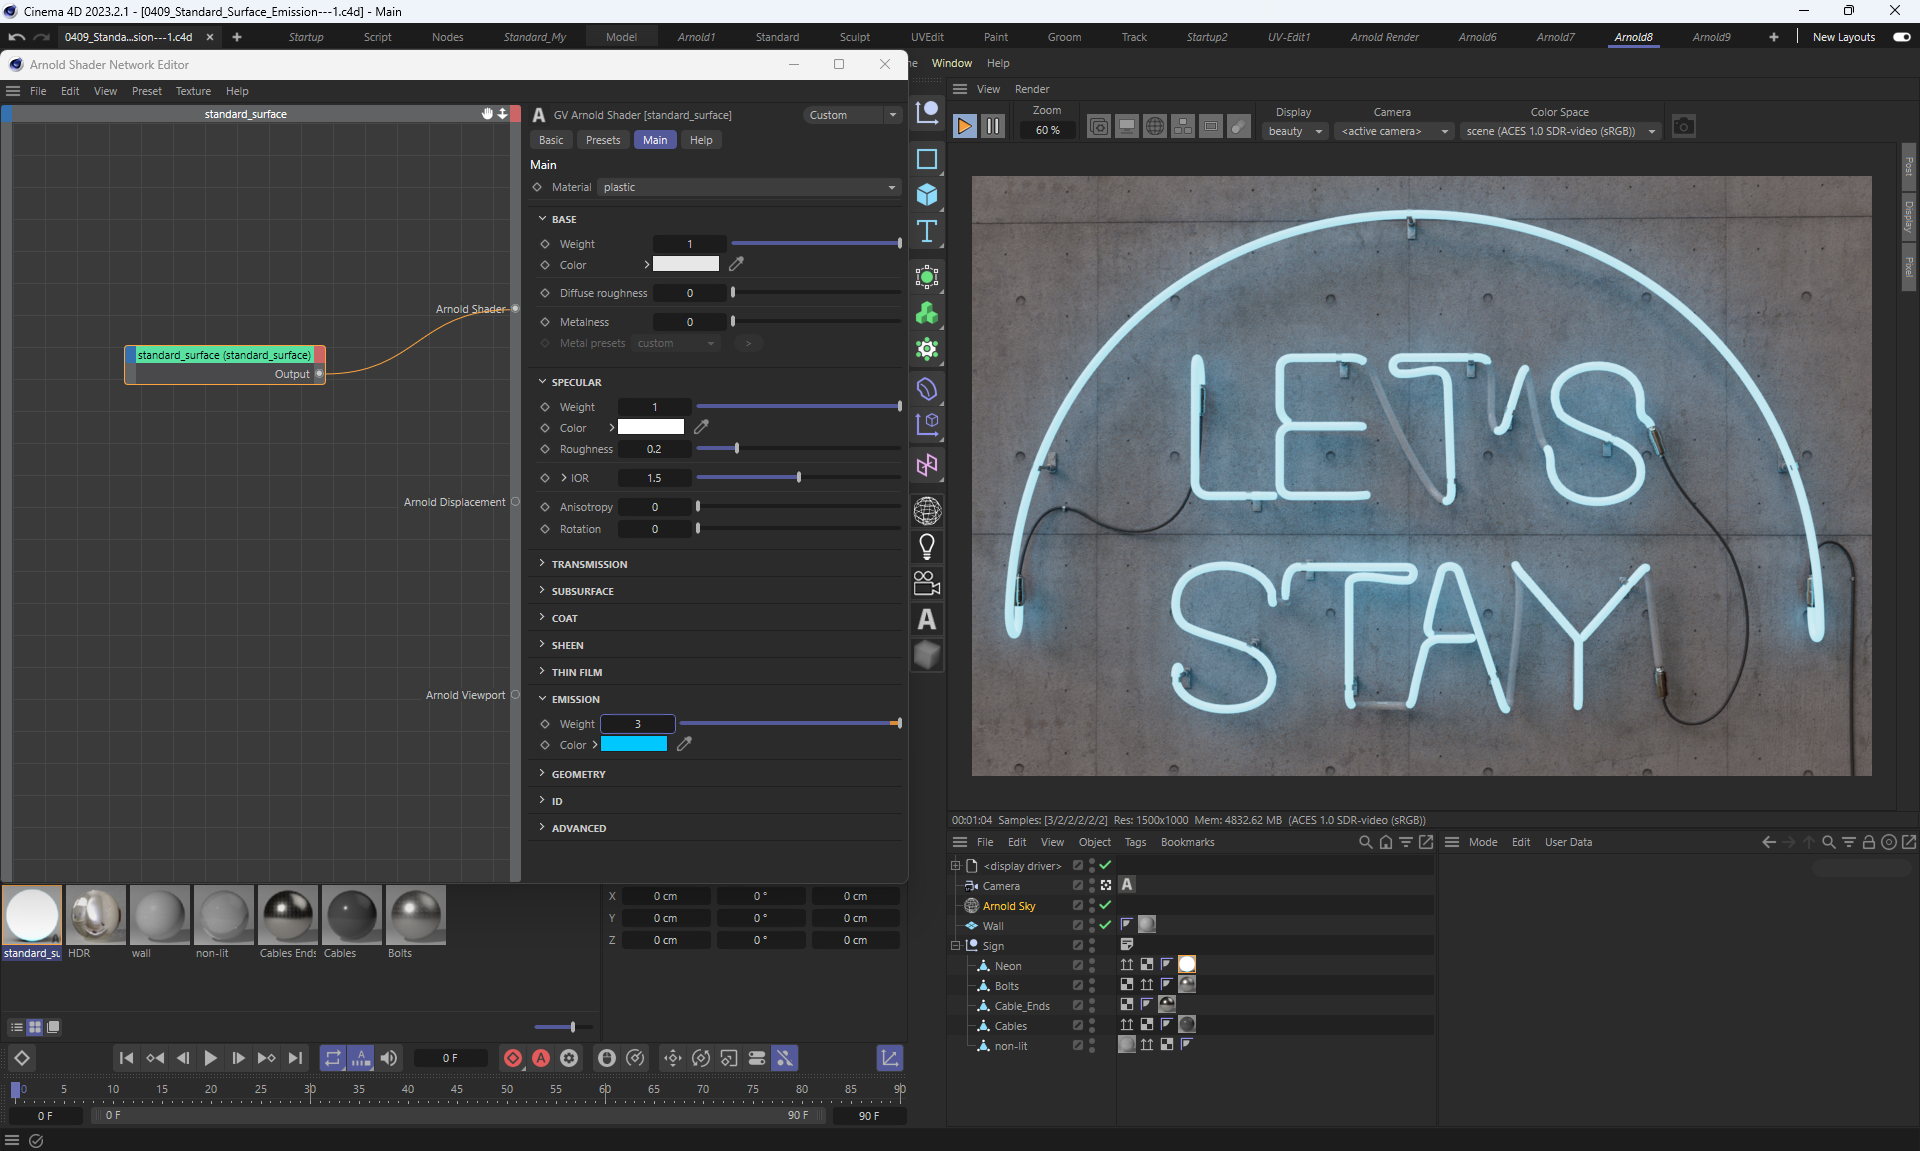1920x1151 pixels.
Task: Switch to the Presets tab
Action: [602, 140]
